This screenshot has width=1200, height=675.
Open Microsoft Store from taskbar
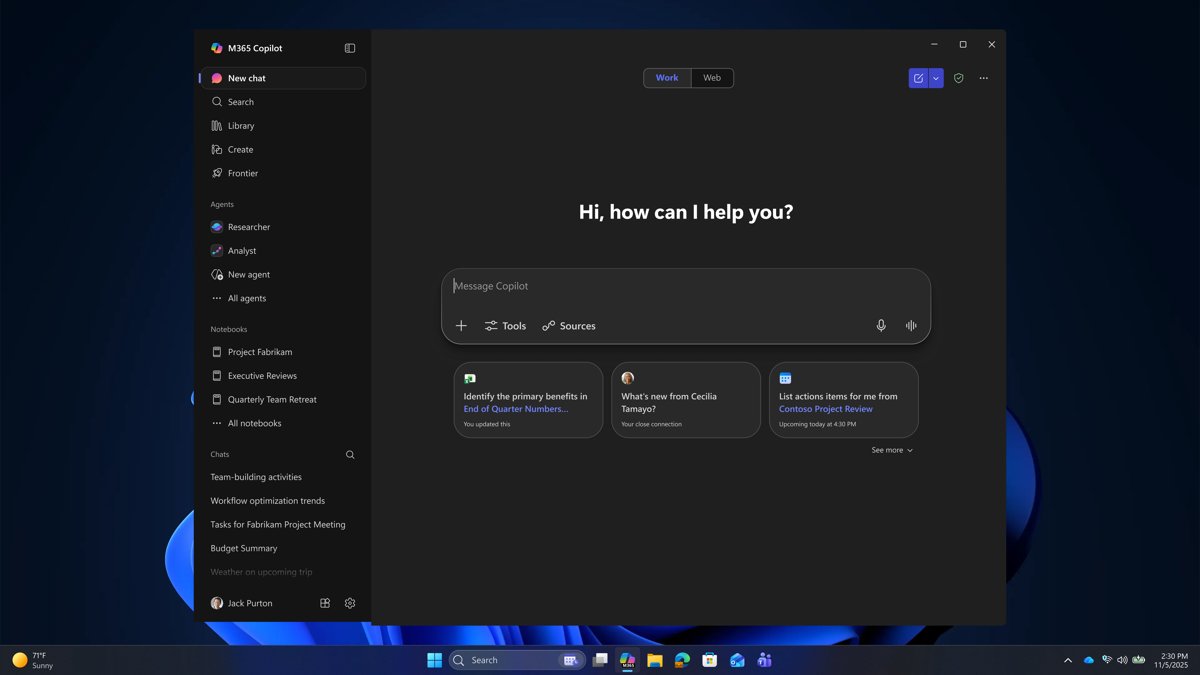710,660
